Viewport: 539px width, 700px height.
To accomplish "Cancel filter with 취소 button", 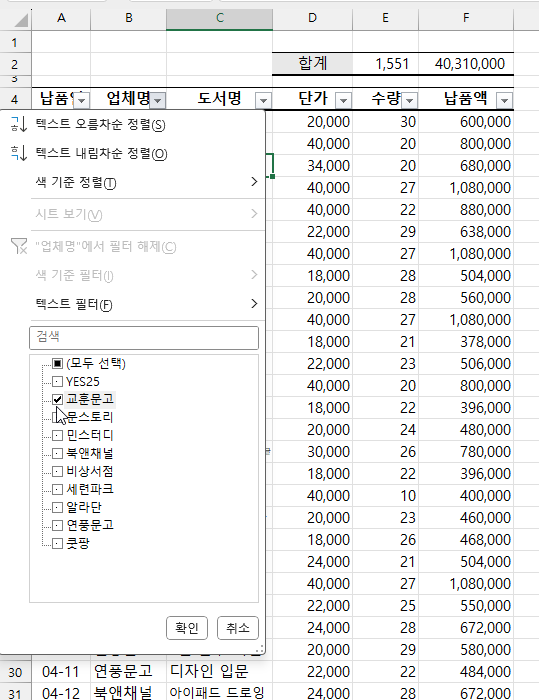I will (x=238, y=628).
